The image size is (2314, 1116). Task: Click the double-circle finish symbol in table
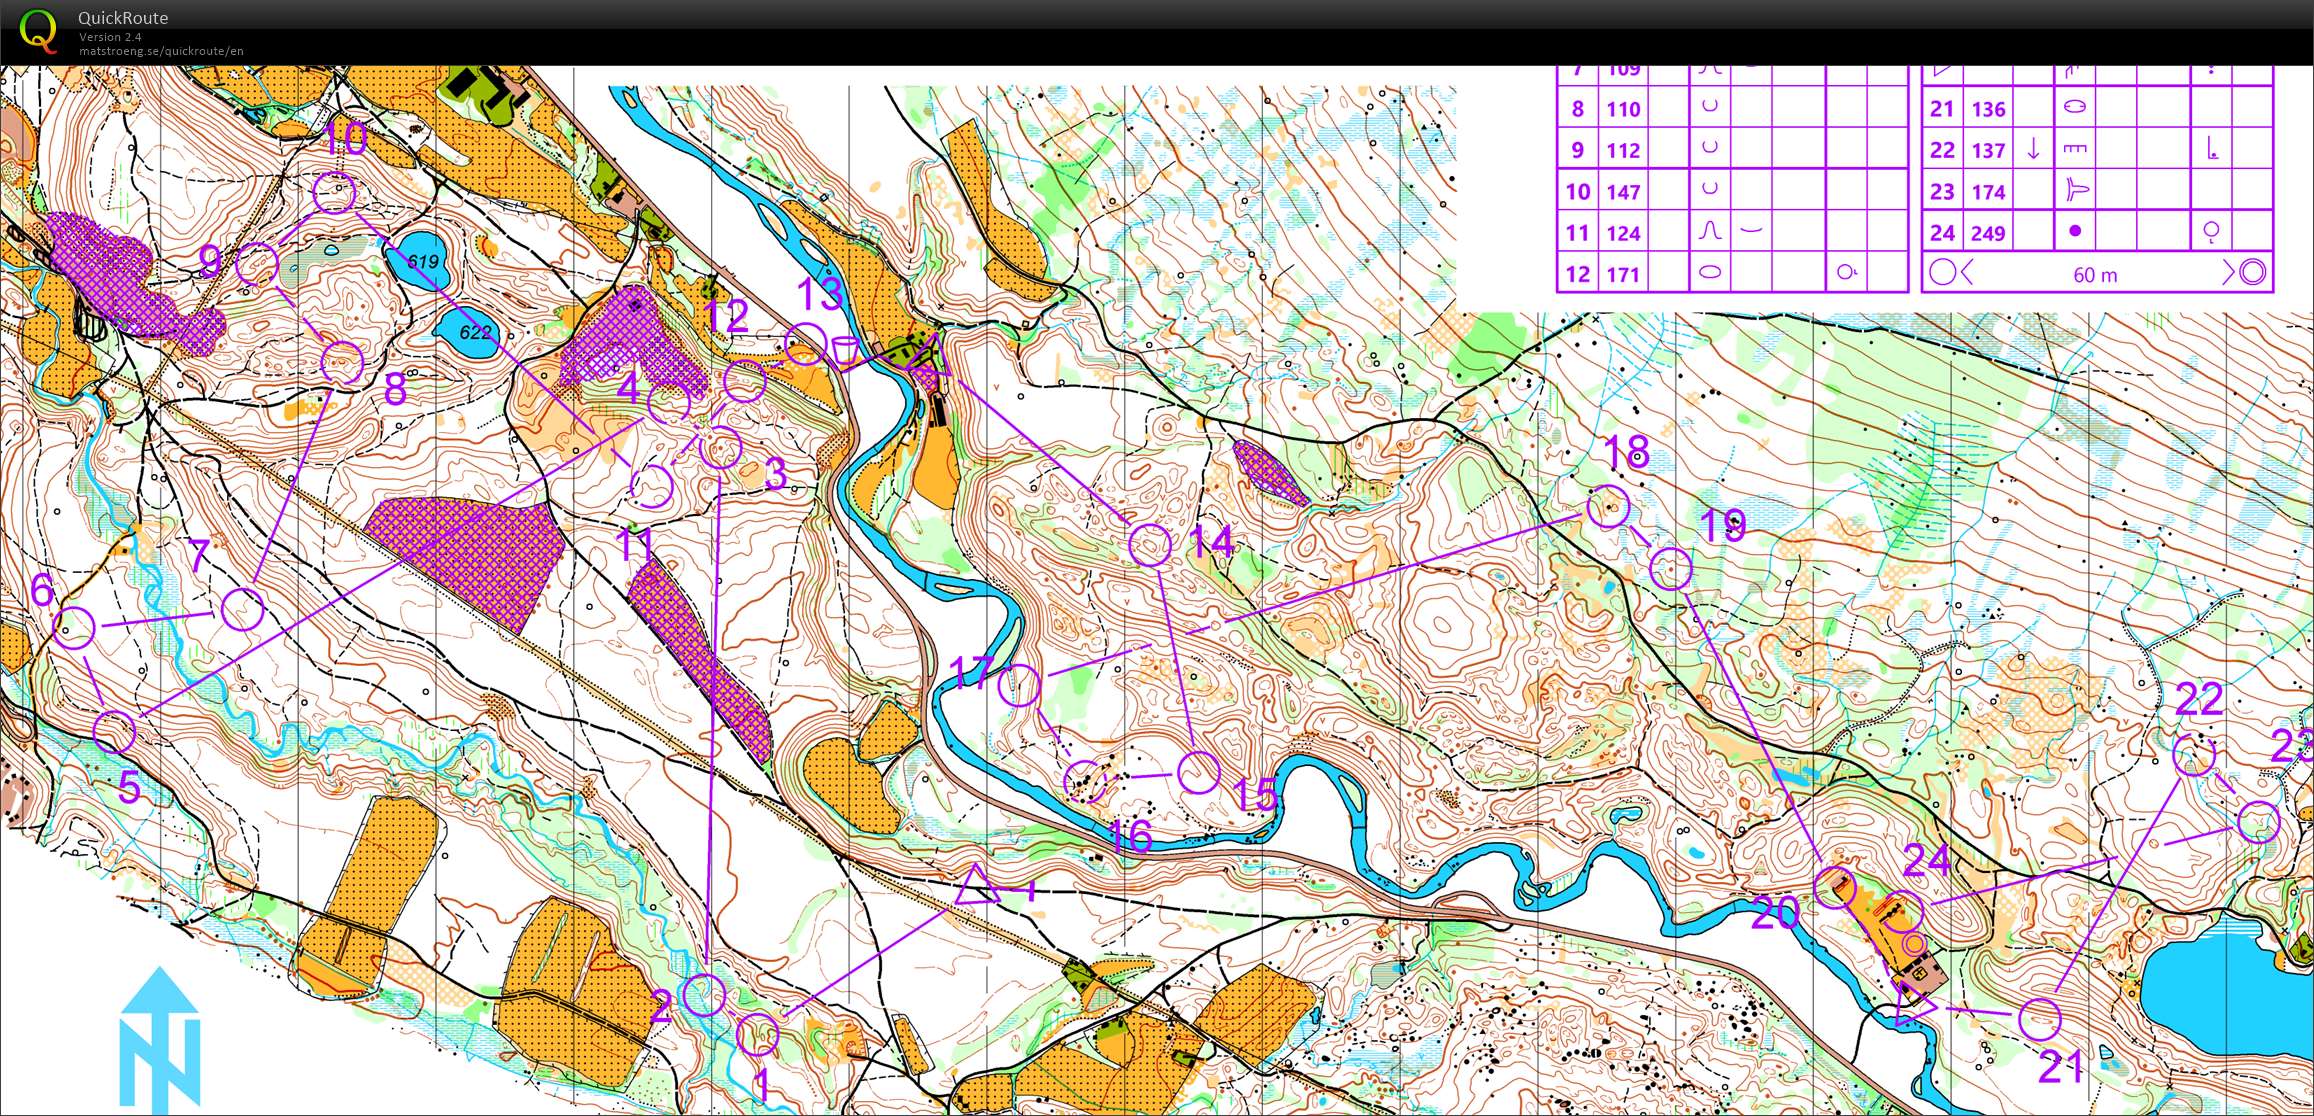pos(2252,272)
